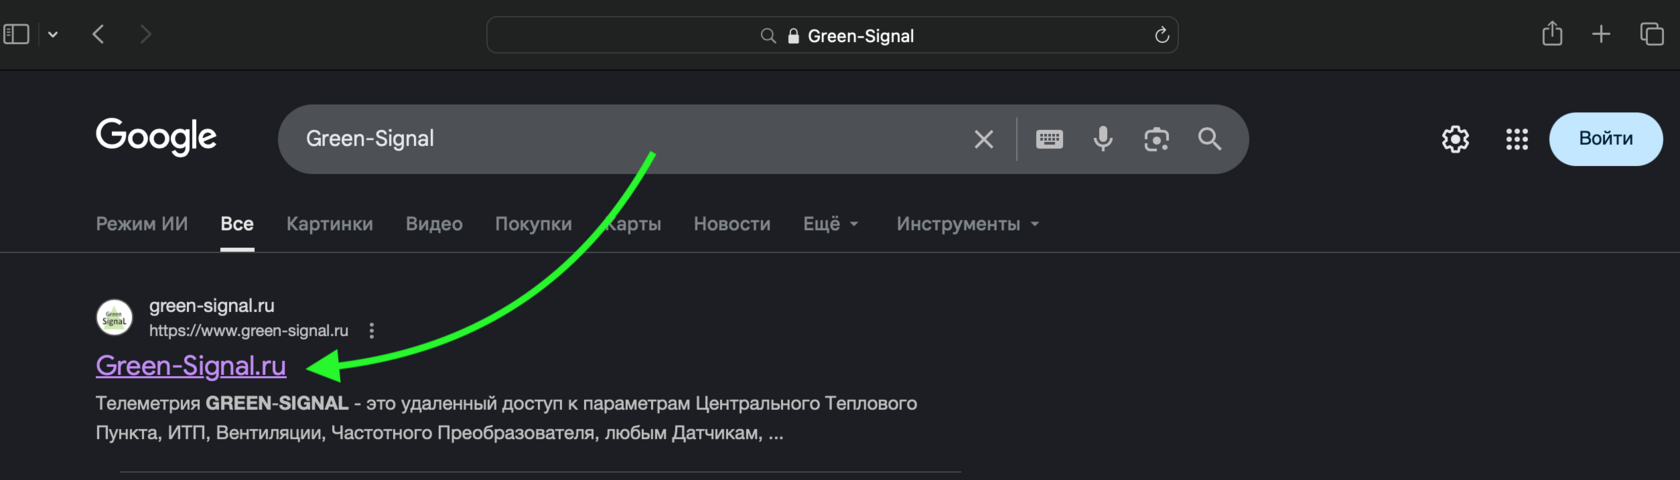1680x480 pixels.
Task: Open the Safari Share menu
Action: [x=1552, y=33]
